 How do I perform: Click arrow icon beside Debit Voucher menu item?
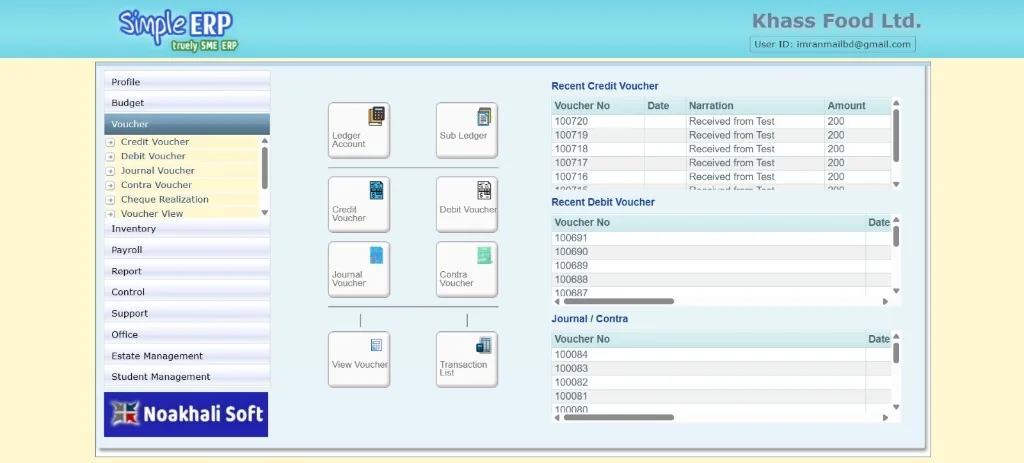(110, 157)
